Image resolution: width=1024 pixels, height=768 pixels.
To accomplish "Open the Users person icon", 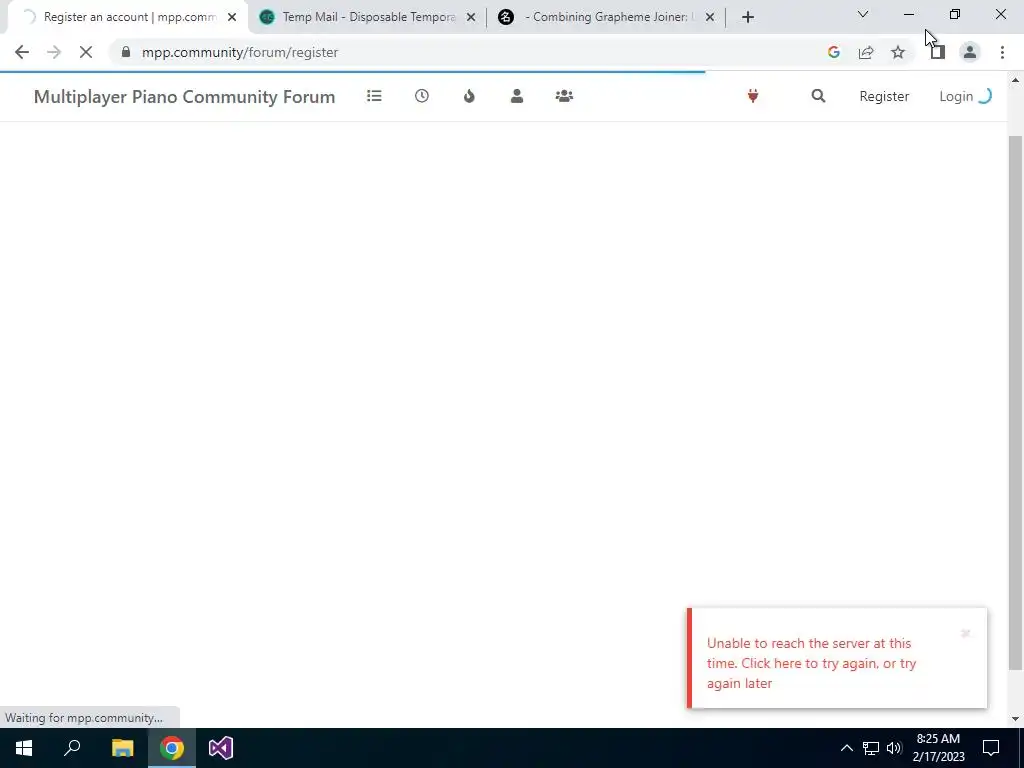I will tap(517, 96).
